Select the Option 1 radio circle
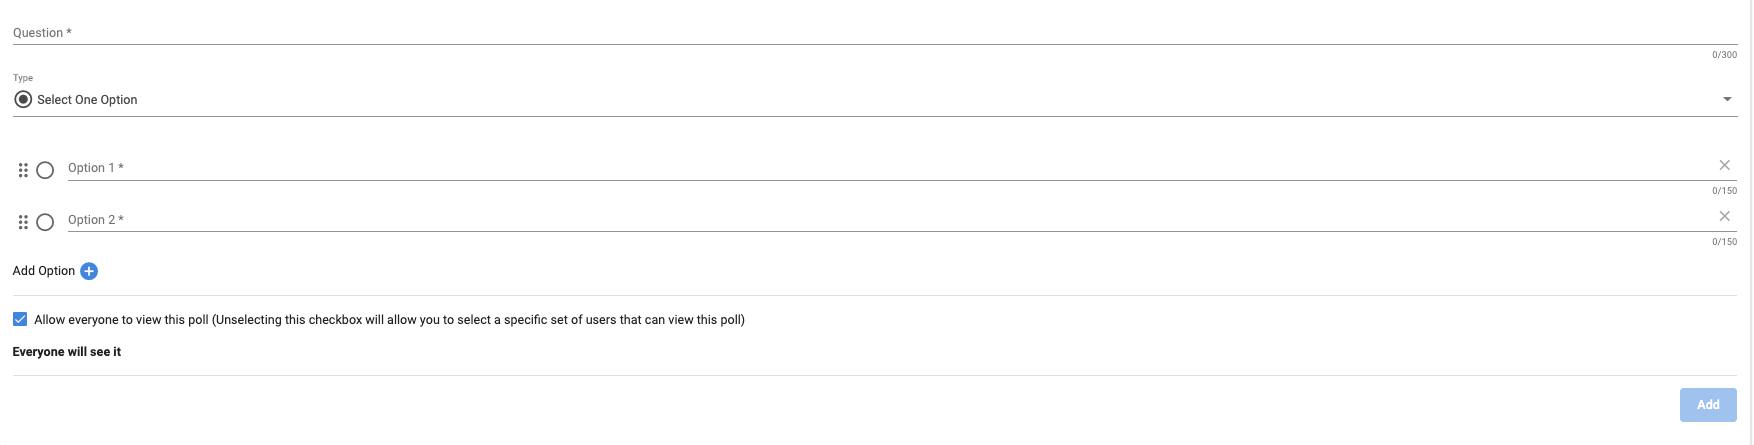 [45, 170]
